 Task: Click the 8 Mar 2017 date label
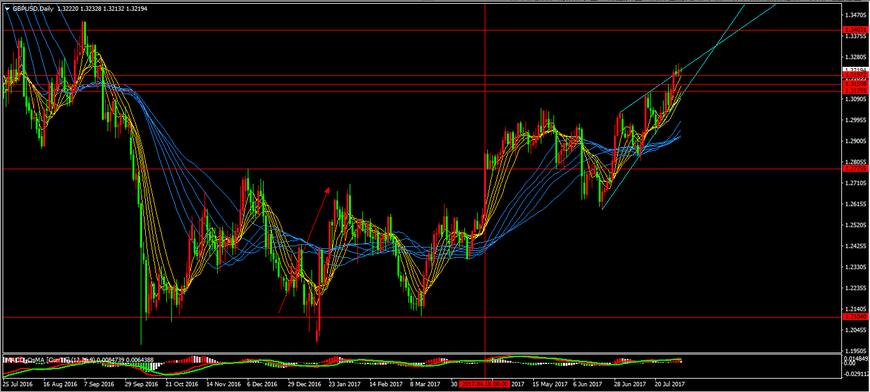coord(423,383)
